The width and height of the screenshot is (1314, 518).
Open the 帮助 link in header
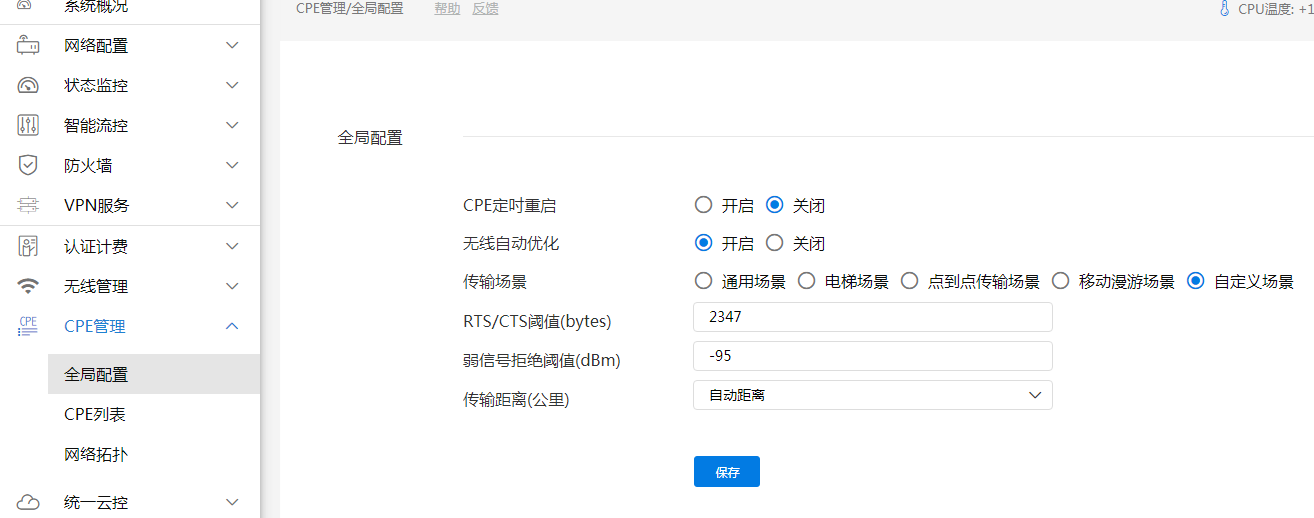[447, 9]
